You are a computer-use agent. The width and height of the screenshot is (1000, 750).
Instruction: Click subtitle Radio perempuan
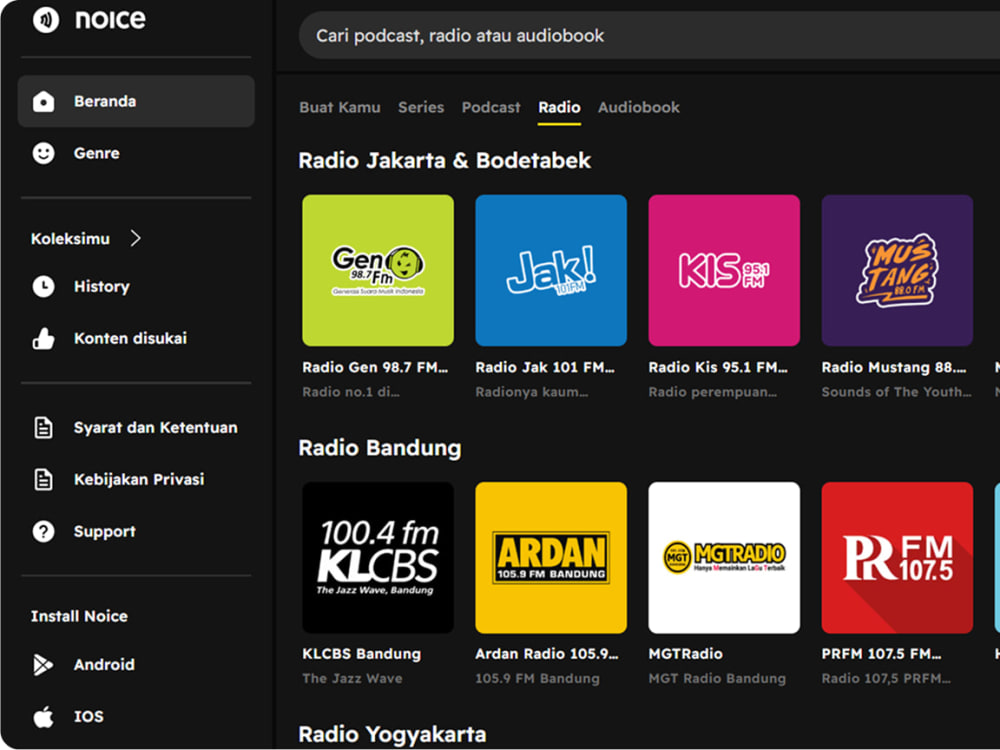tap(712, 392)
